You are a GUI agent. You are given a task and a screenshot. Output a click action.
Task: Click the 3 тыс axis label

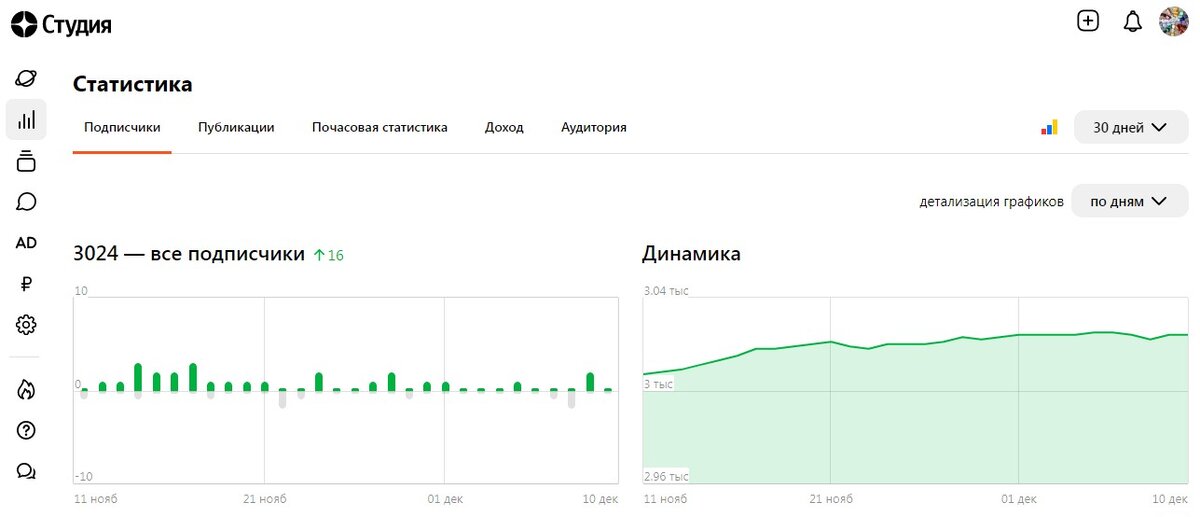(658, 384)
